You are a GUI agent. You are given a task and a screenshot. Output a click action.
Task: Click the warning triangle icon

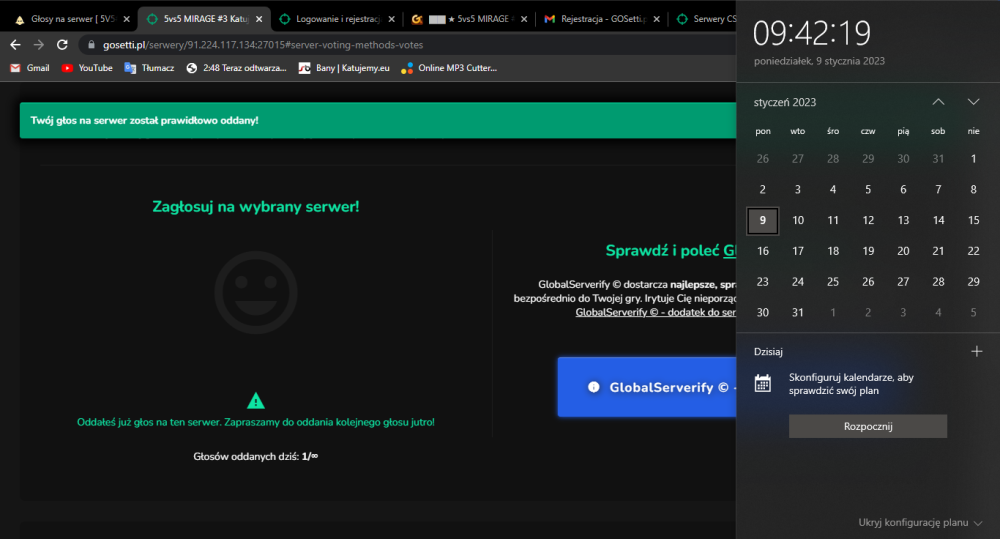[256, 401]
